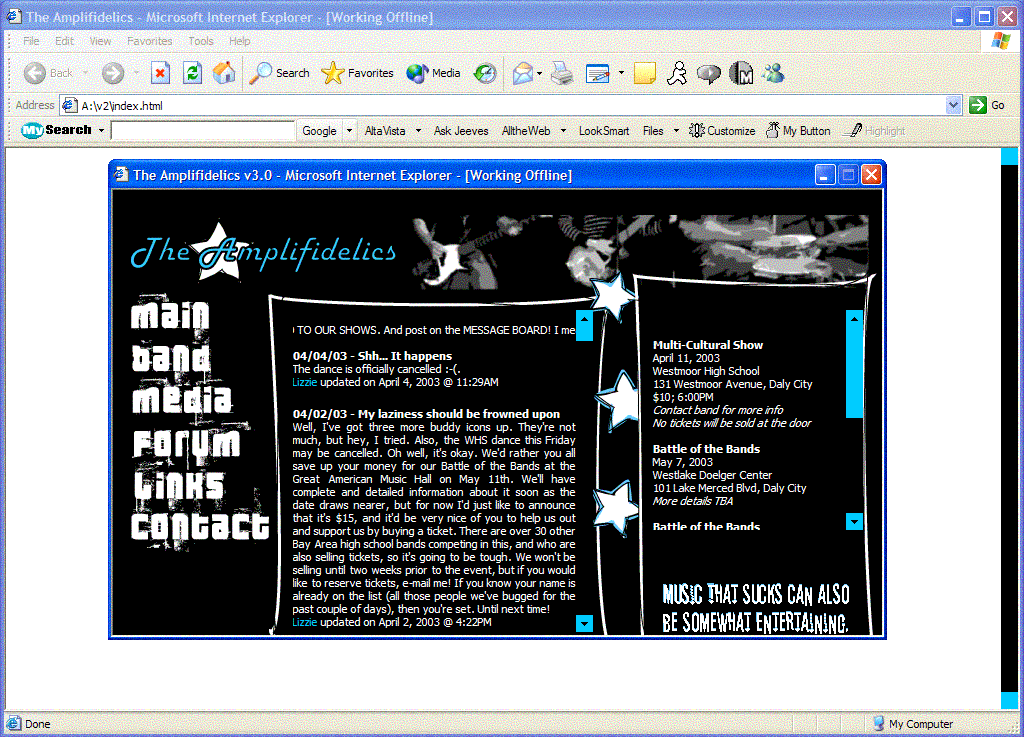Click the AlltheWeb search button
The width and height of the screenshot is (1024, 737).
526,131
